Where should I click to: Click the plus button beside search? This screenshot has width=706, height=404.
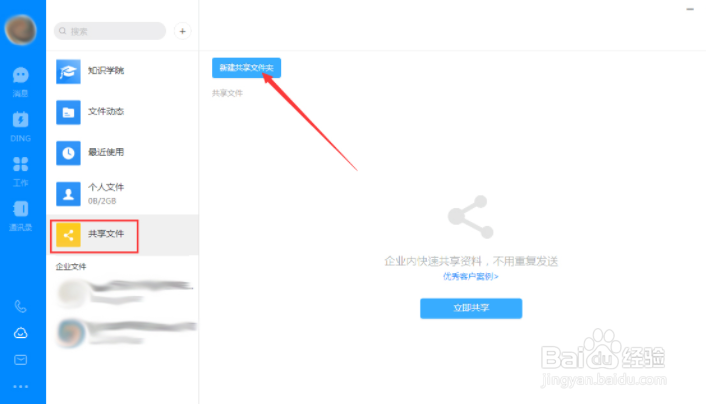[182, 31]
